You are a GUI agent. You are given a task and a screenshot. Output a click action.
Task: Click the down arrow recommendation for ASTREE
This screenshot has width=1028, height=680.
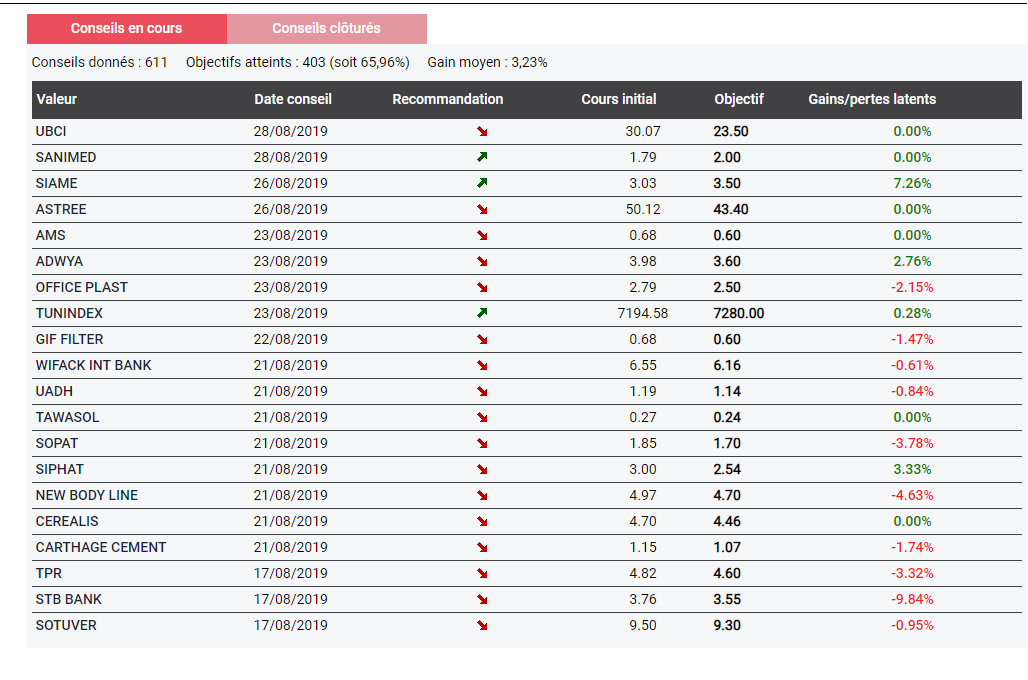(x=483, y=210)
